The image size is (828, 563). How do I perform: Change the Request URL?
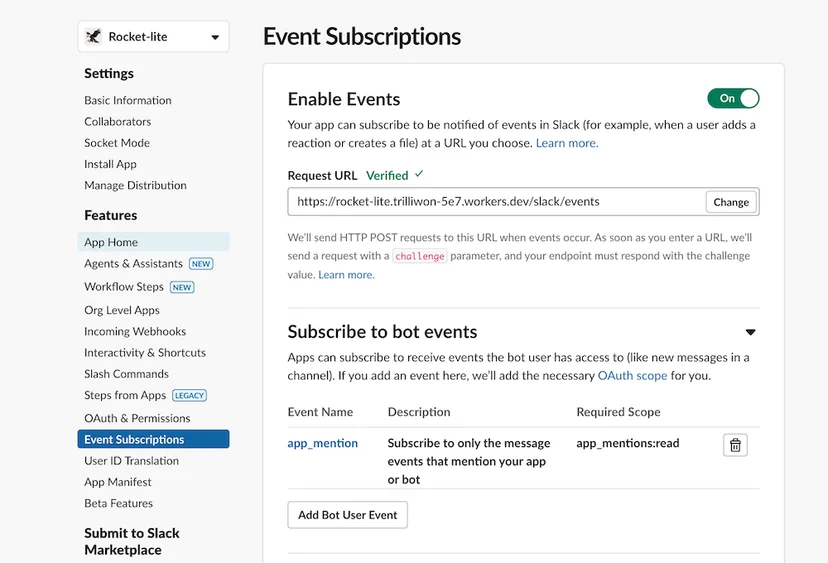pos(731,202)
